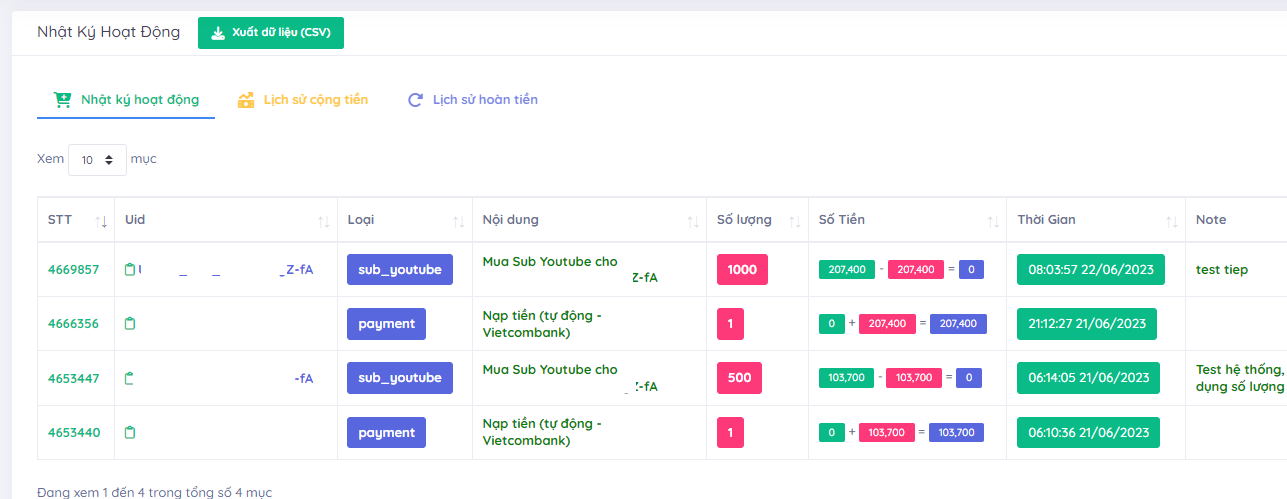Viewport: 1287px width, 499px height.
Task: Click the payment badge in row 4666356
Action: coord(386,324)
